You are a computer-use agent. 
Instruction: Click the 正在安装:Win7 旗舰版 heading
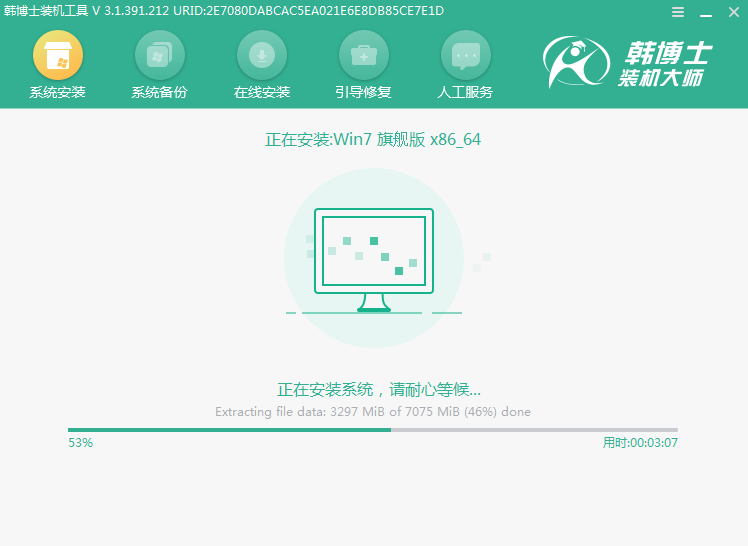click(373, 140)
